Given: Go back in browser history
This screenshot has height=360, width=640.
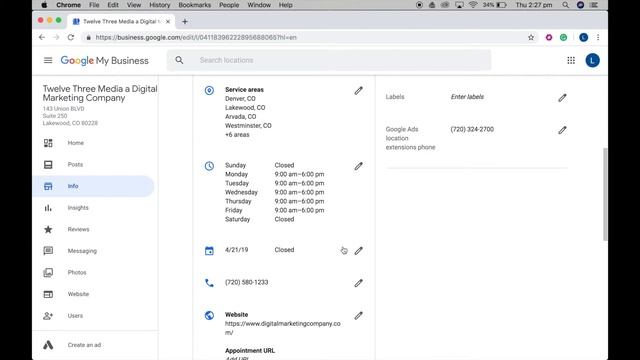Looking at the screenshot, I should click(x=42, y=37).
